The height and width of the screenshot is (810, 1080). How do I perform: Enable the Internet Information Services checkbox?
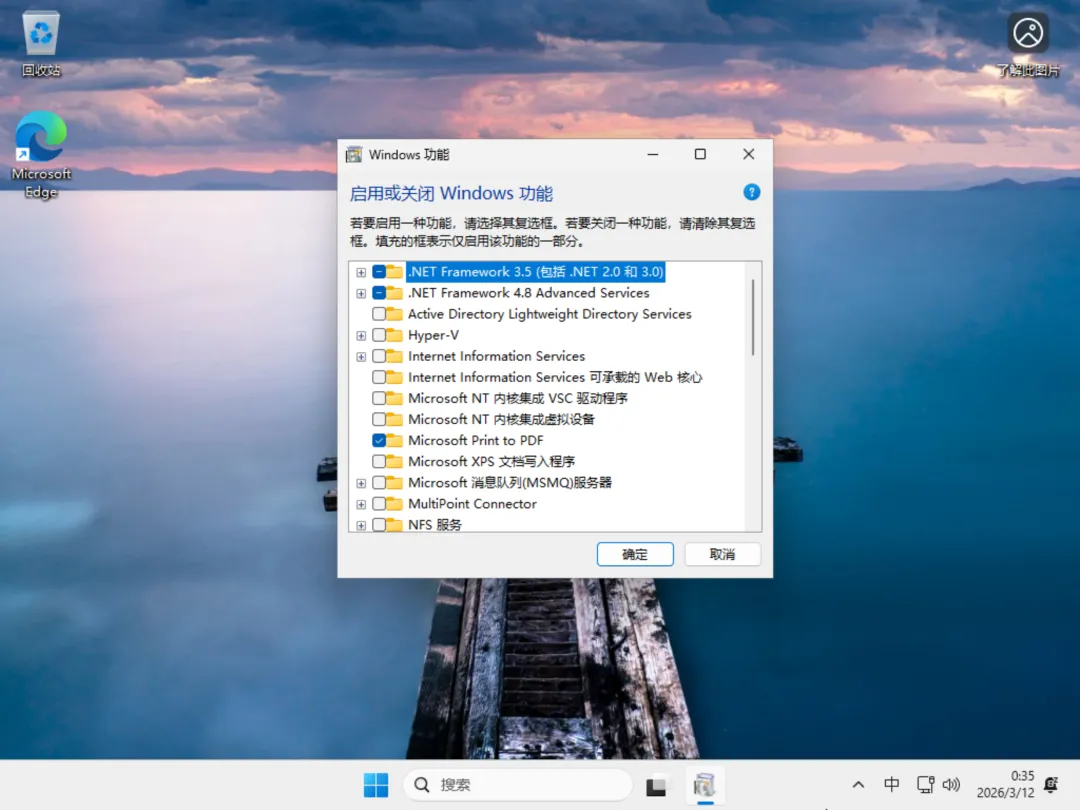point(379,356)
